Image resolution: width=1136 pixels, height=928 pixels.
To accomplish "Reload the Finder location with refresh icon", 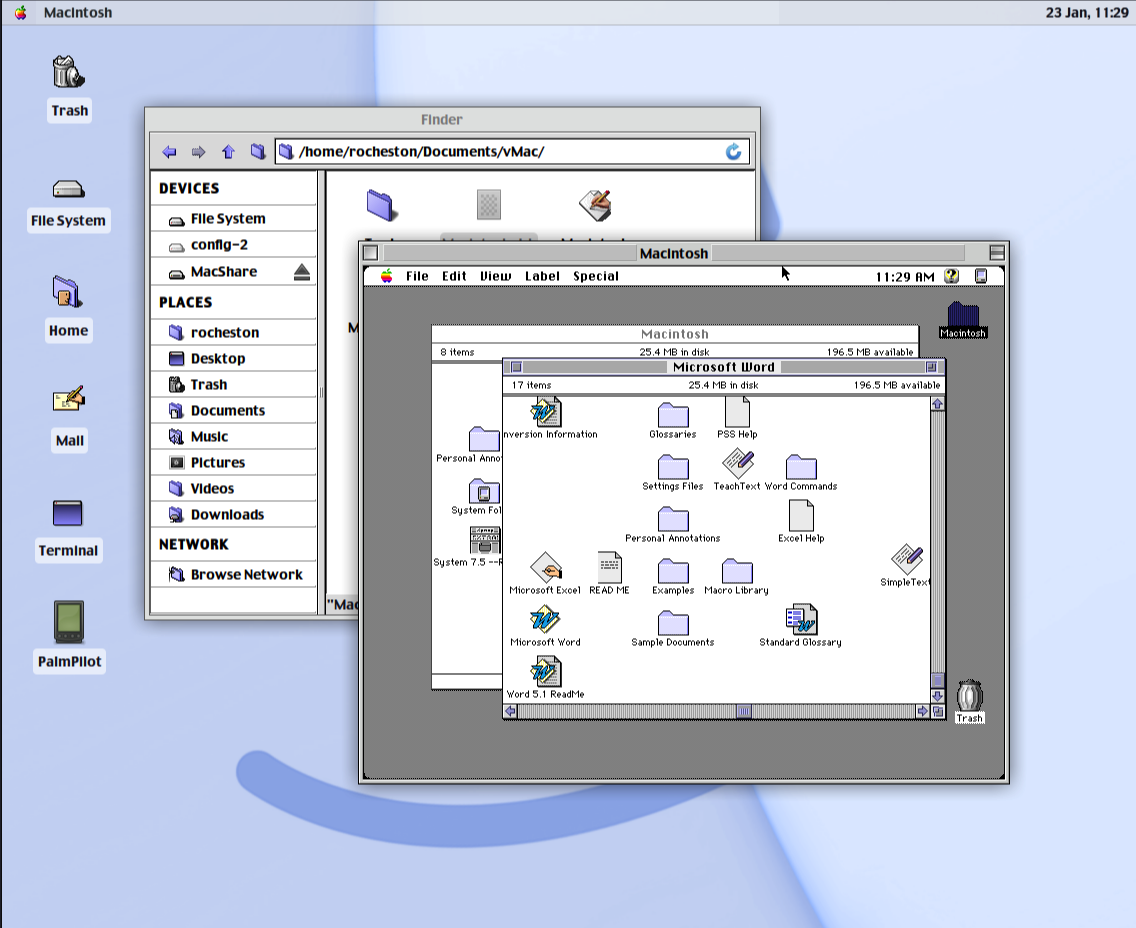I will coord(733,152).
